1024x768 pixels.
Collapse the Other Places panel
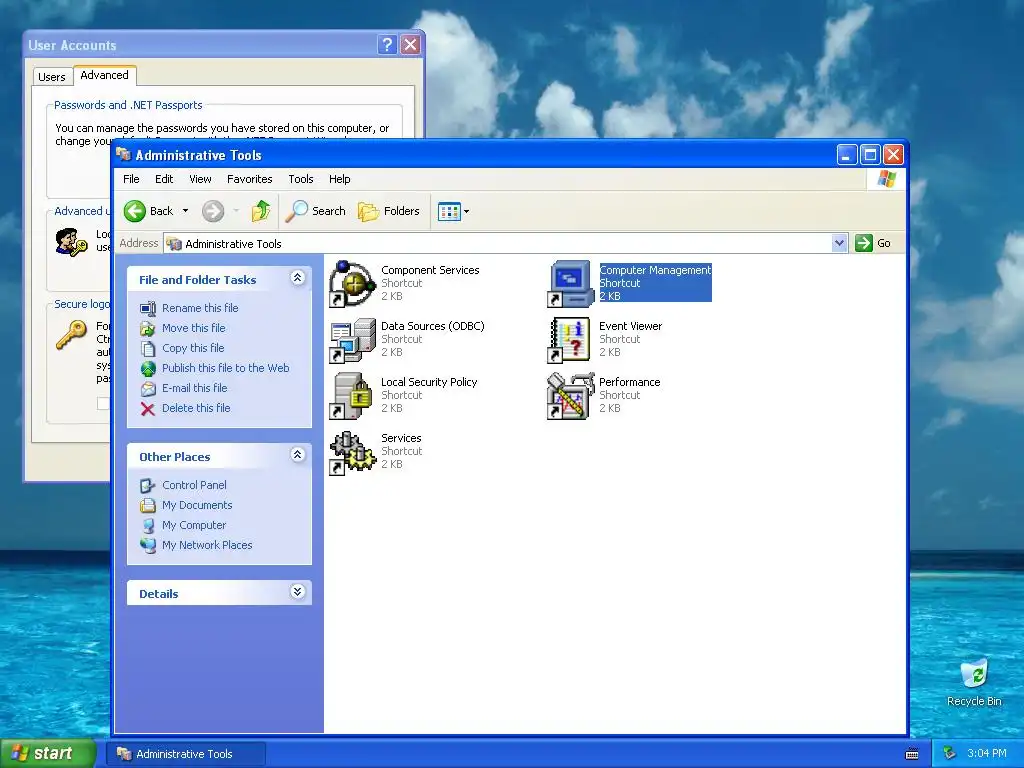[297, 455]
